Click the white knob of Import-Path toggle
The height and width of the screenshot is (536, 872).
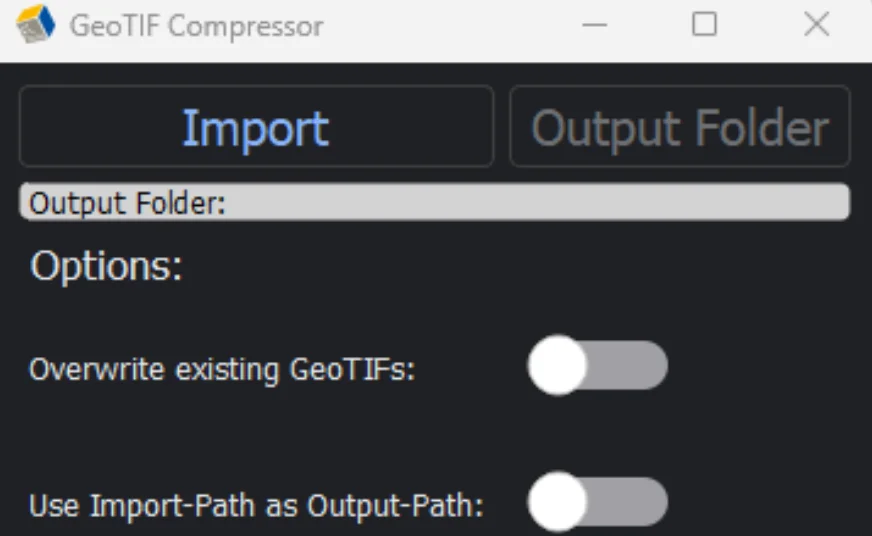(557, 502)
